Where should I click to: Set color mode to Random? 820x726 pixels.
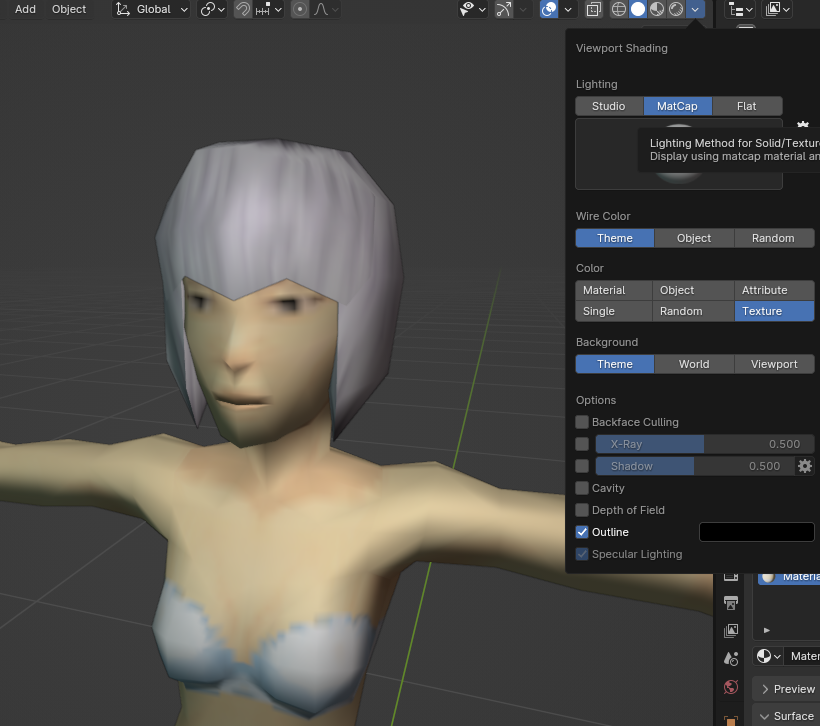point(681,311)
